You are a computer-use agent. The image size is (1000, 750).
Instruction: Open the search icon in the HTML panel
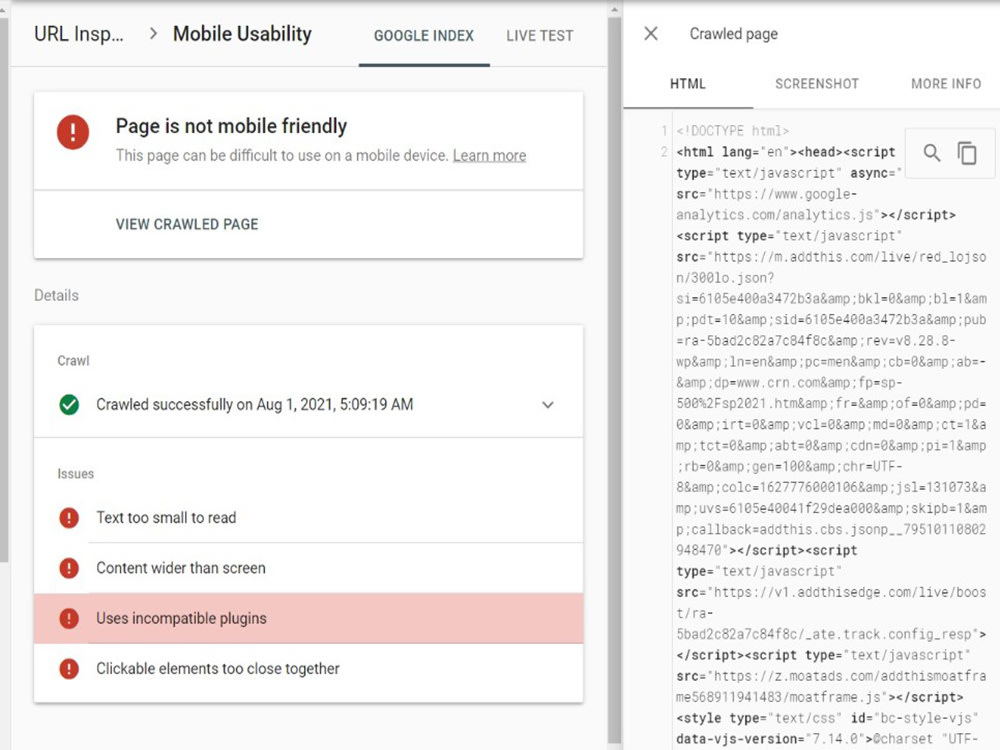931,152
